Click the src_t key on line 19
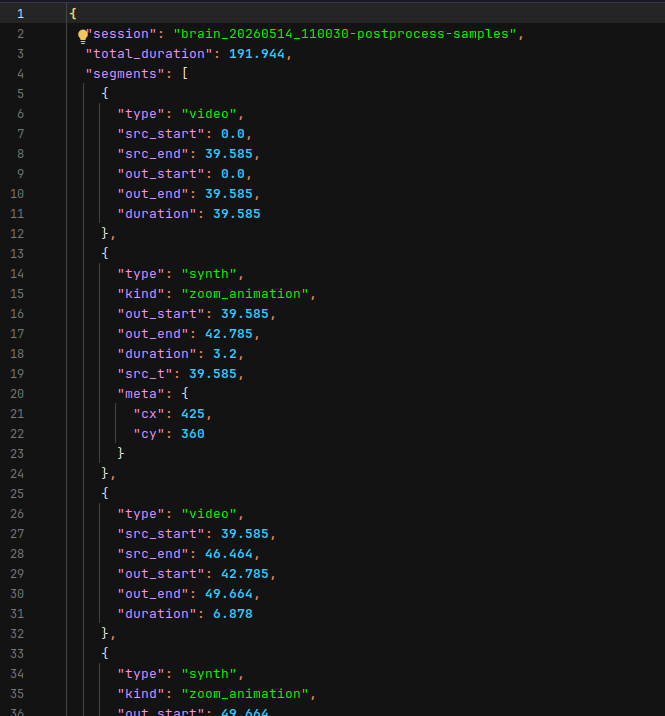665x716 pixels. pyautogui.click(x=145, y=374)
